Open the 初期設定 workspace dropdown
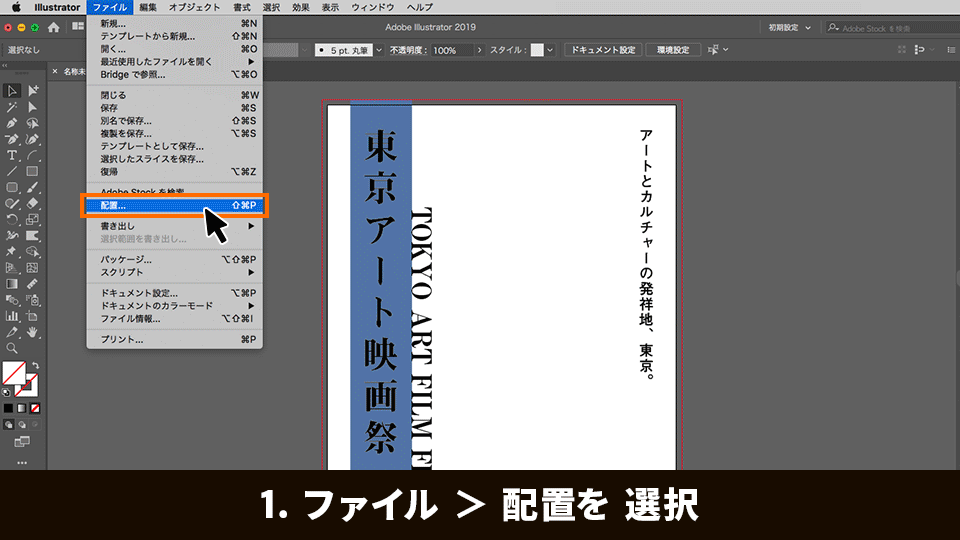 (789, 28)
